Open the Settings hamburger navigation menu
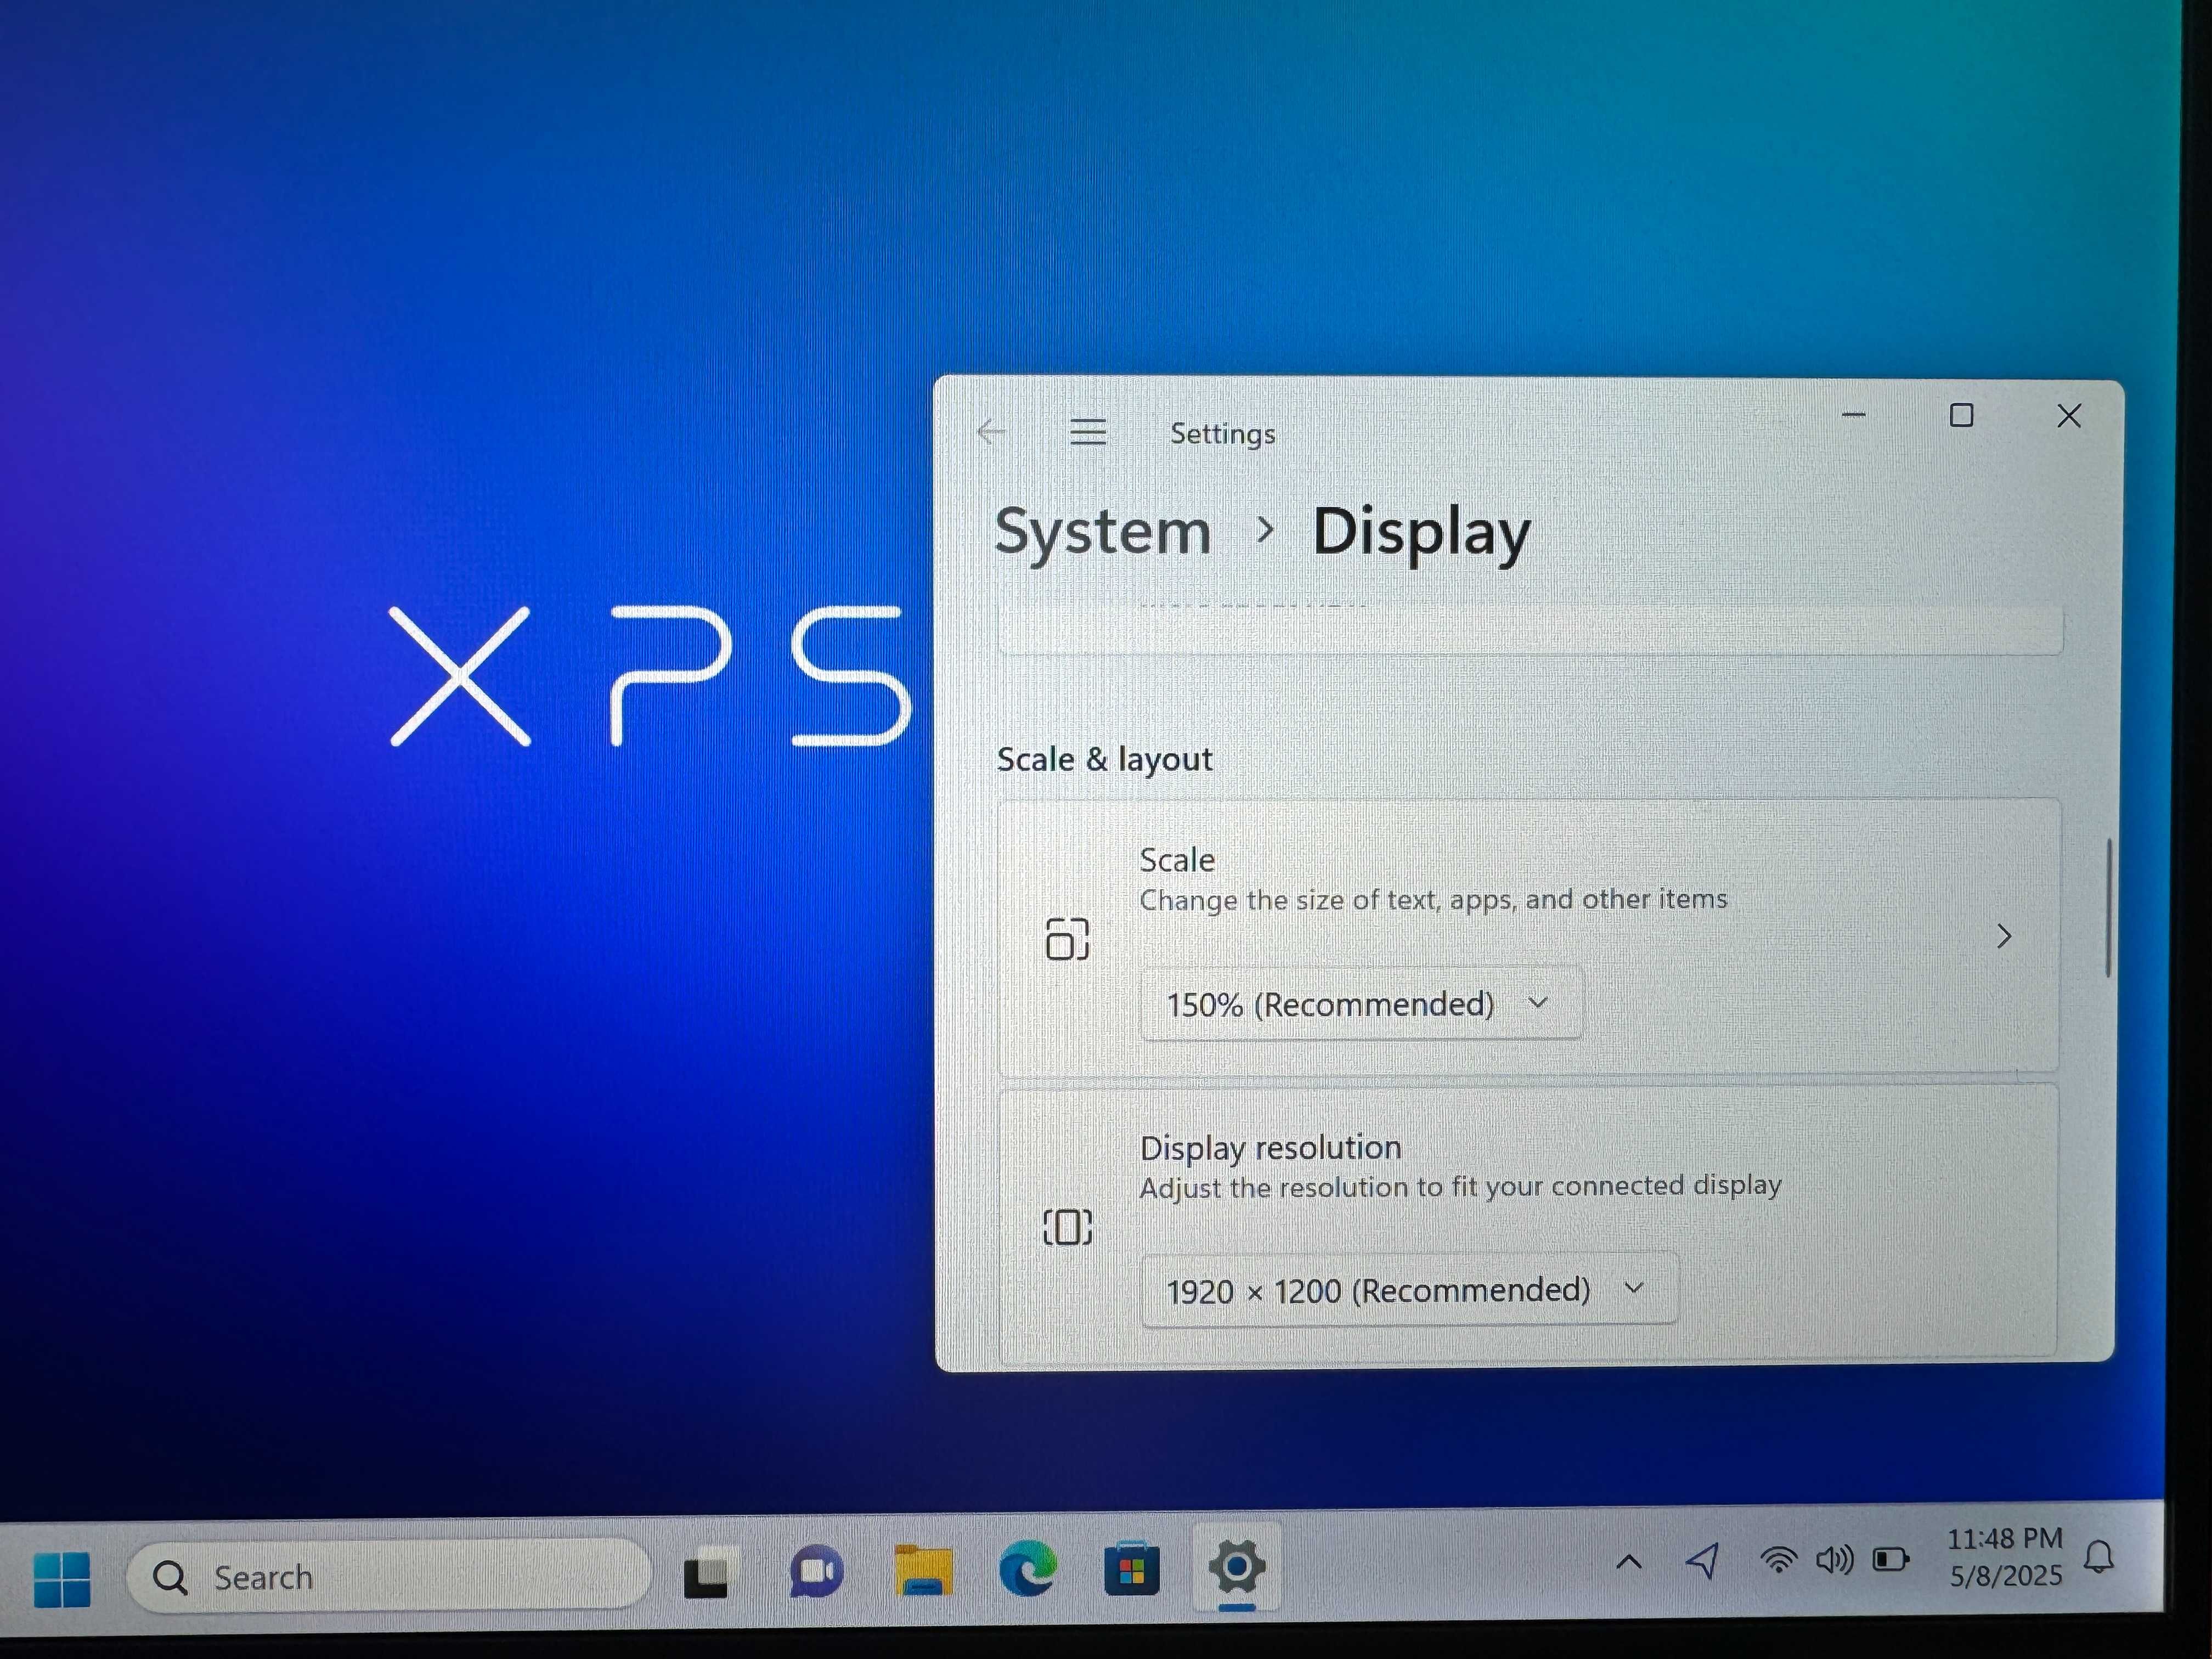The image size is (2212, 1659). (1088, 432)
